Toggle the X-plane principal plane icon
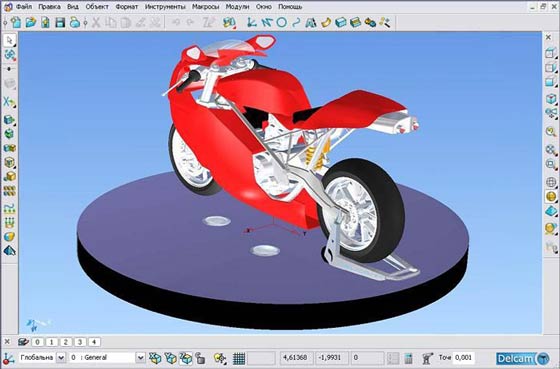This screenshot has width=560, height=369. point(155,358)
